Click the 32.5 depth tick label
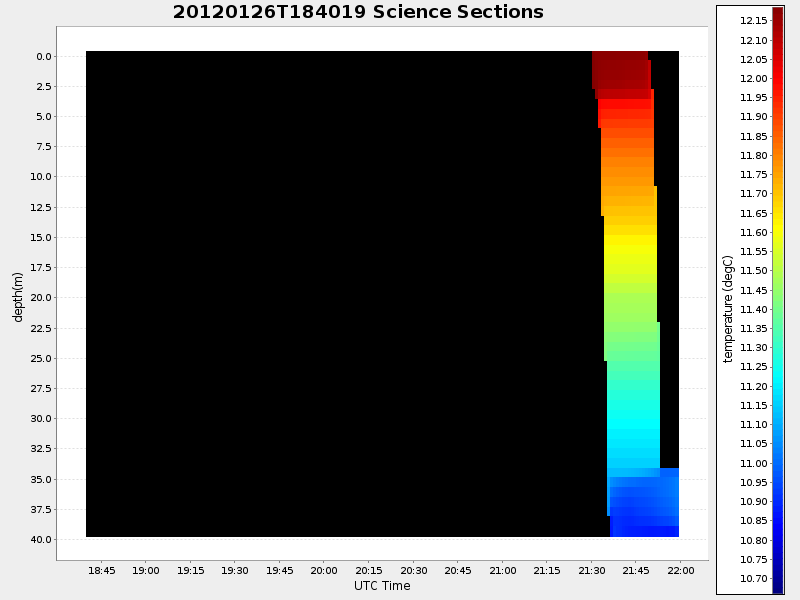Image resolution: width=800 pixels, height=600 pixels. (41, 449)
